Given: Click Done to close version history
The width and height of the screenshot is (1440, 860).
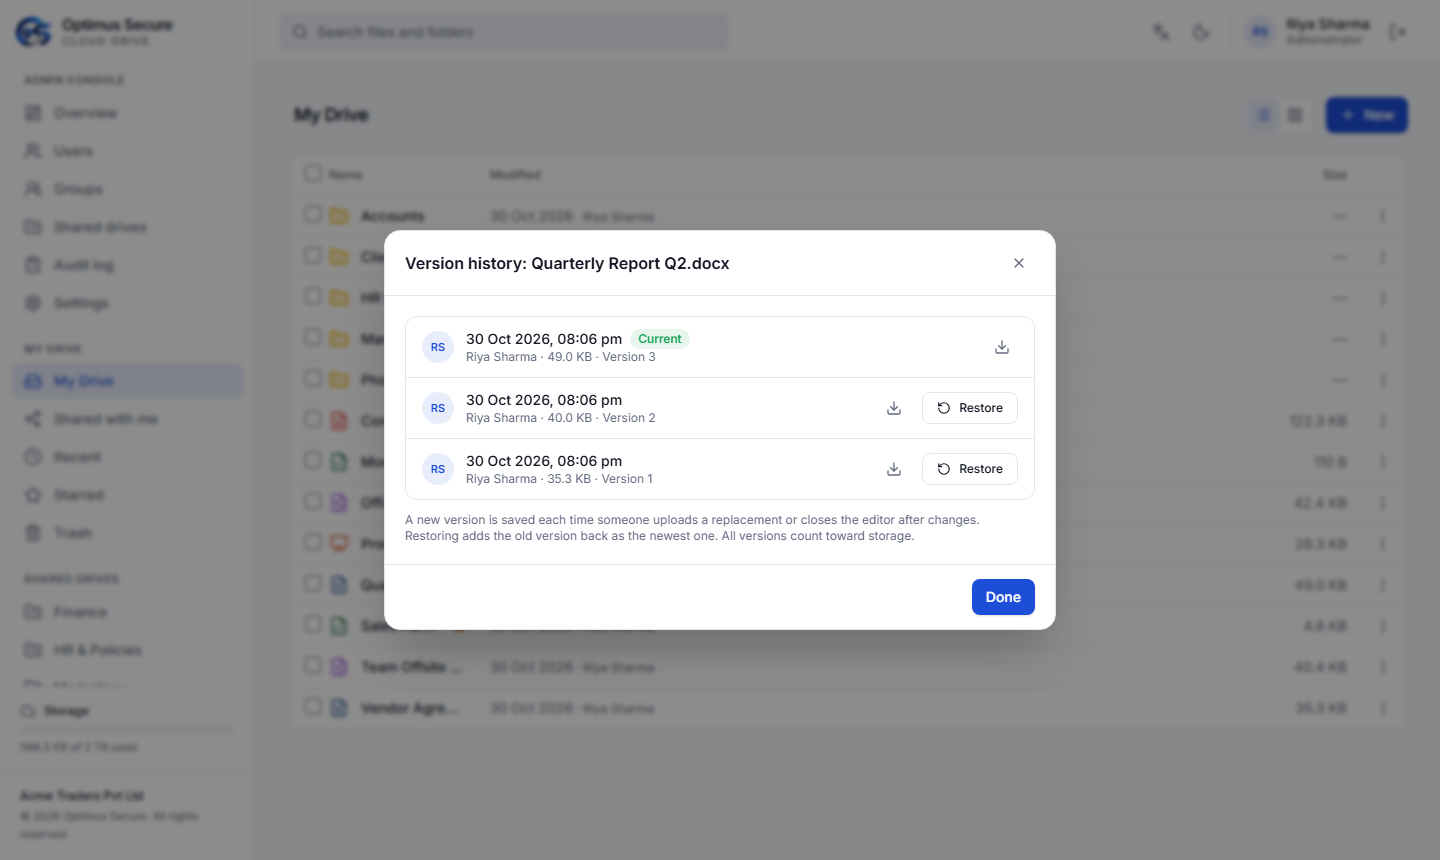Looking at the screenshot, I should point(1003,597).
